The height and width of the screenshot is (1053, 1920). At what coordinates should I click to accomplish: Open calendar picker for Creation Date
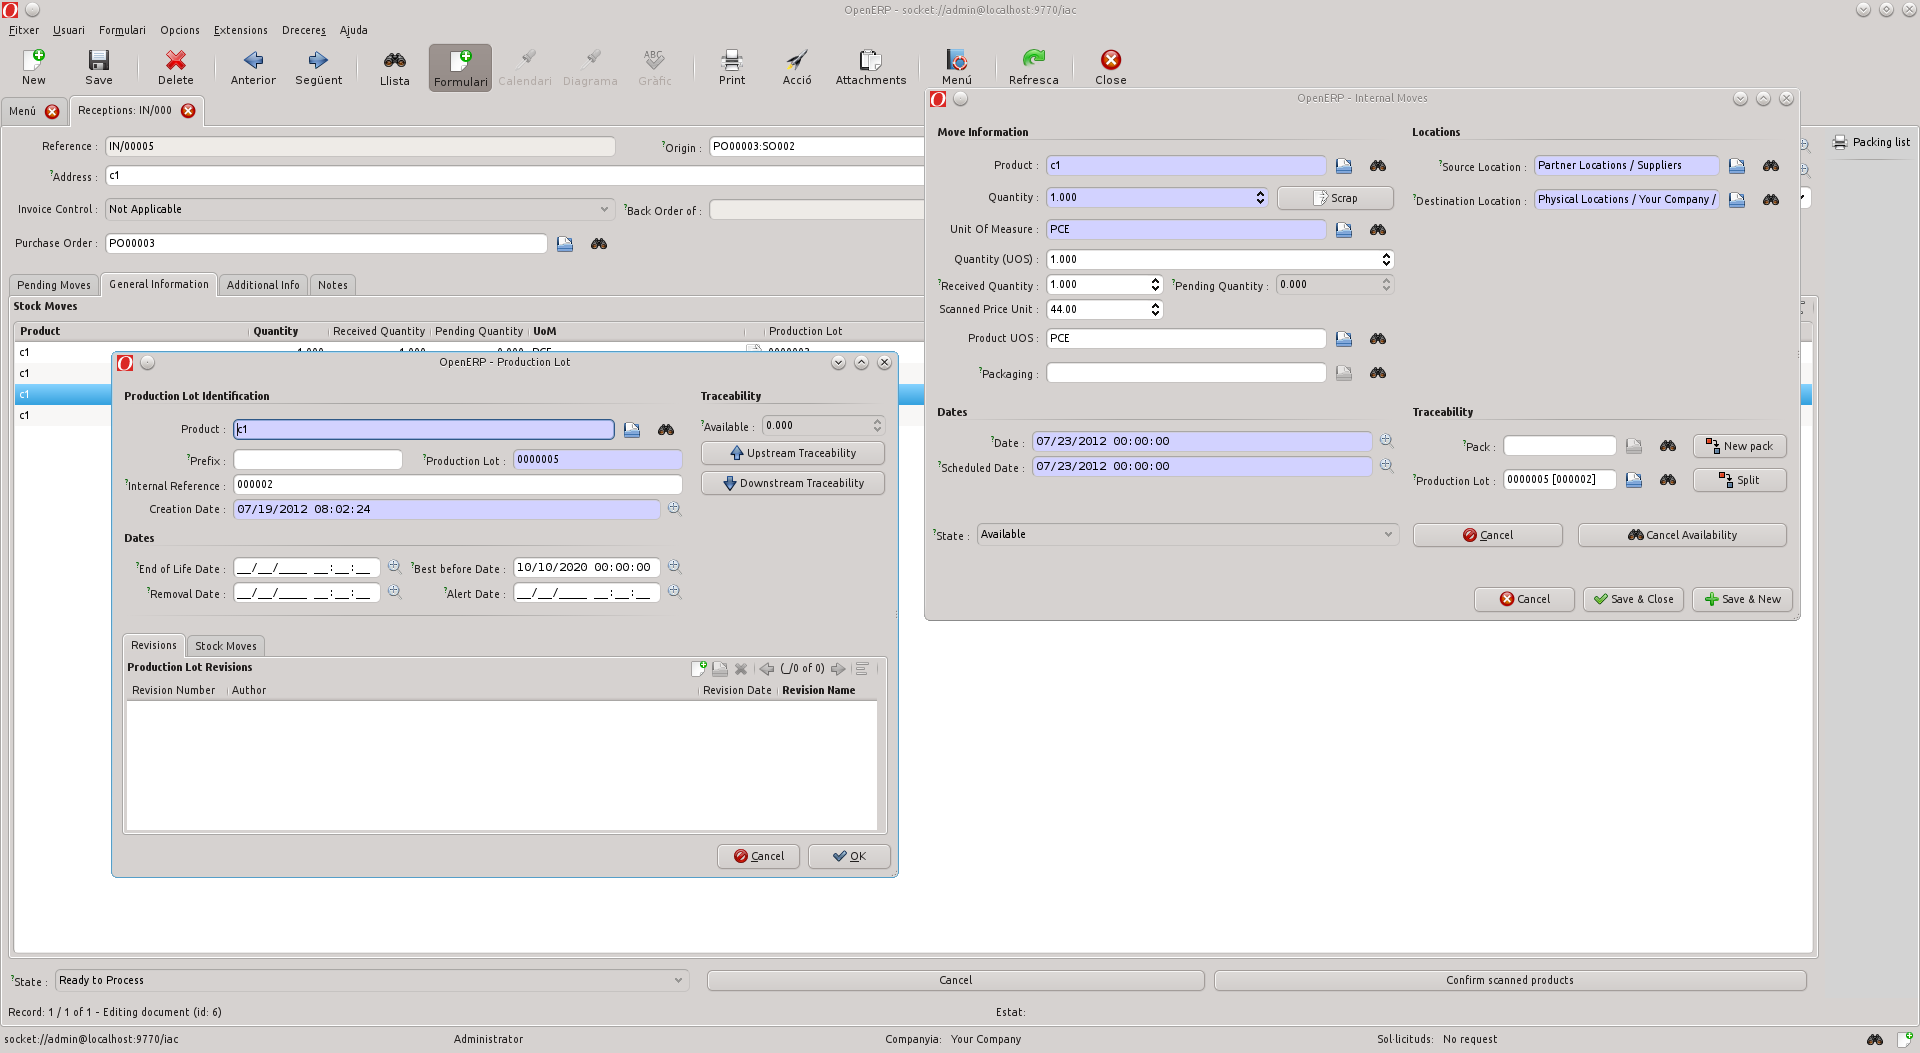pos(674,509)
